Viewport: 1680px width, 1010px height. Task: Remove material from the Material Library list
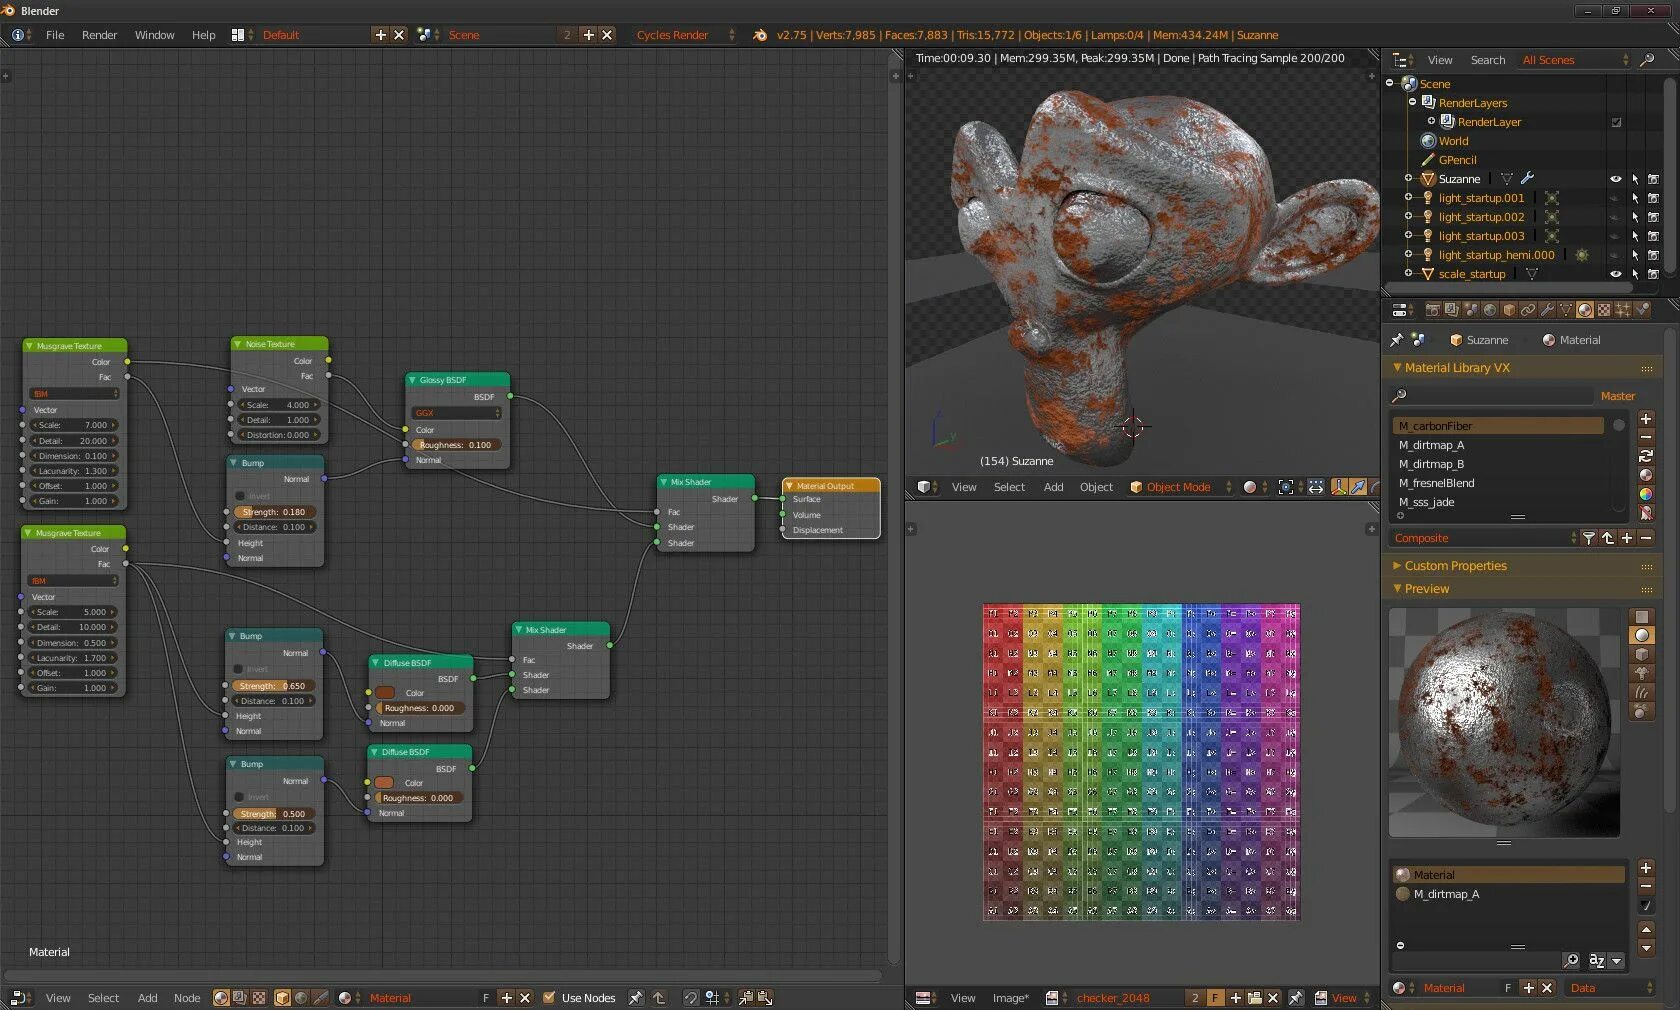pos(1646,437)
